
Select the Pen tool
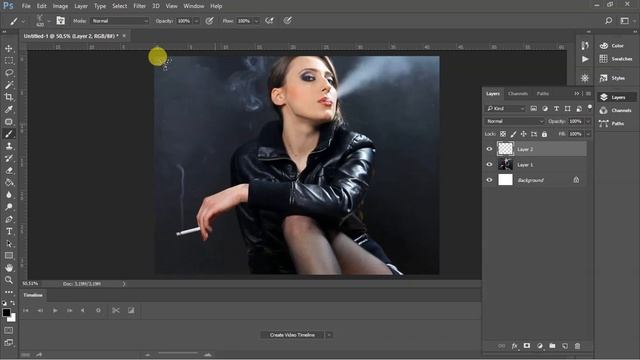pyautogui.click(x=9, y=219)
